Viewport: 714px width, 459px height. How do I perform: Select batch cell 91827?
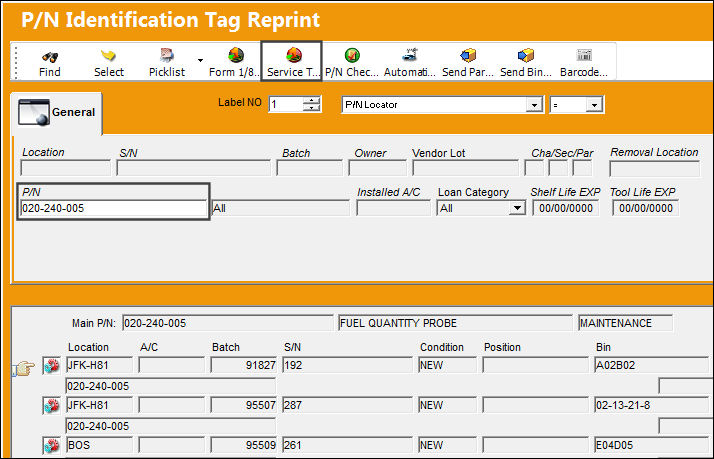243,365
